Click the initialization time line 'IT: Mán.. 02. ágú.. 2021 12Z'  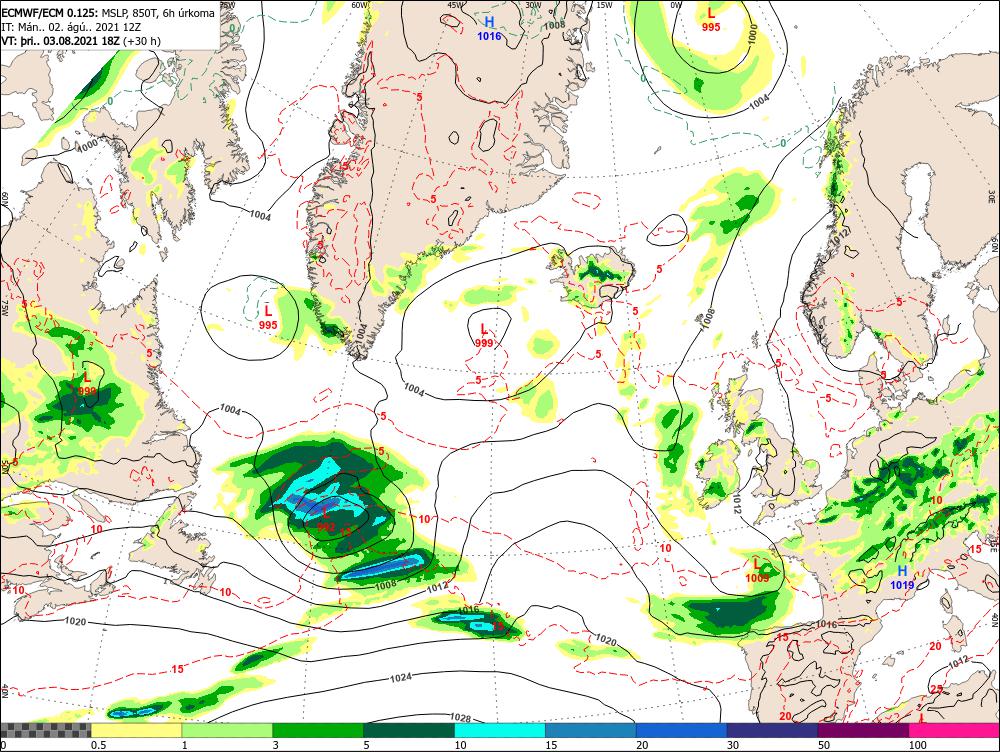click(71, 27)
